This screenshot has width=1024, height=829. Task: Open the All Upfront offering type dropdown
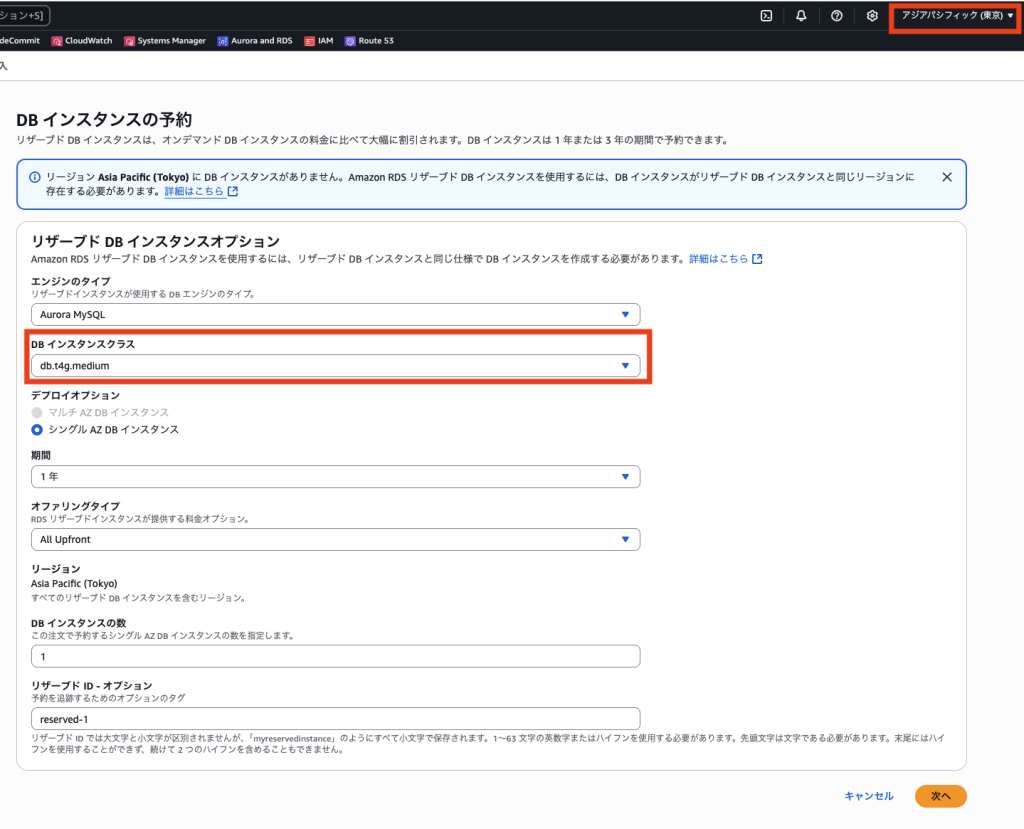(335, 540)
